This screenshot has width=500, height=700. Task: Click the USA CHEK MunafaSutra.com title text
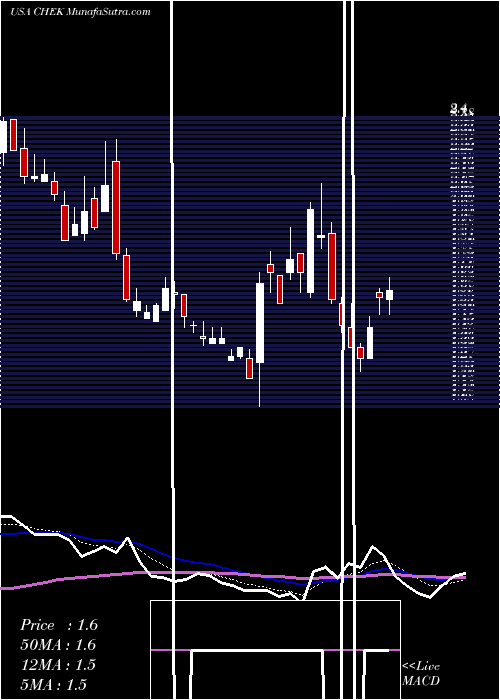[80, 12]
